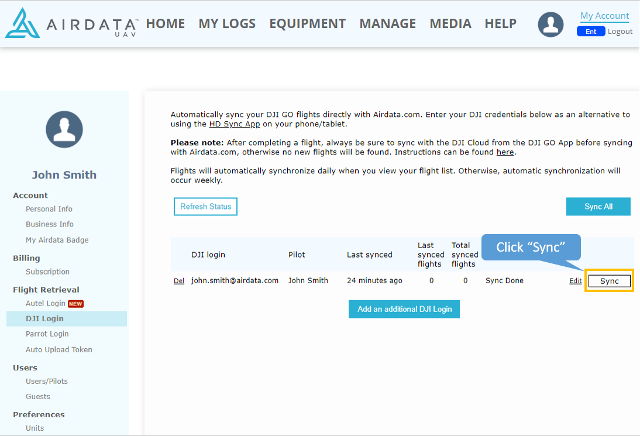This screenshot has width=640, height=436.
Task: Open Users/Pilots under Users
Action: [47, 381]
